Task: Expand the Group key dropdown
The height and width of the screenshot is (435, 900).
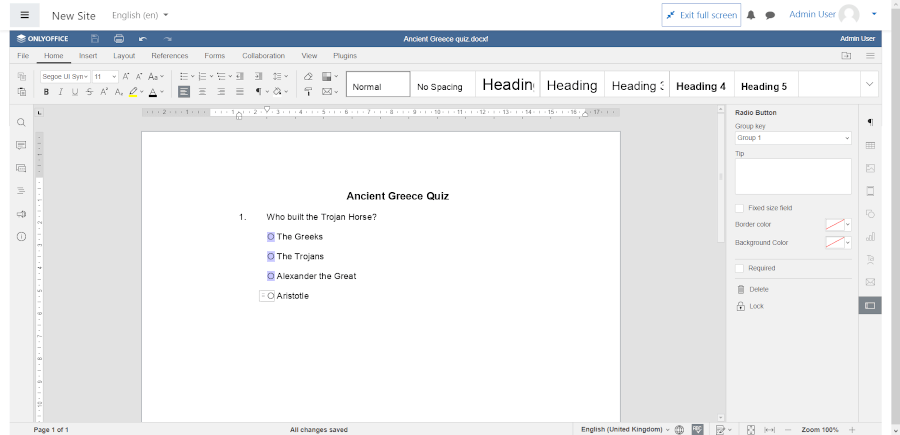Action: tap(846, 138)
